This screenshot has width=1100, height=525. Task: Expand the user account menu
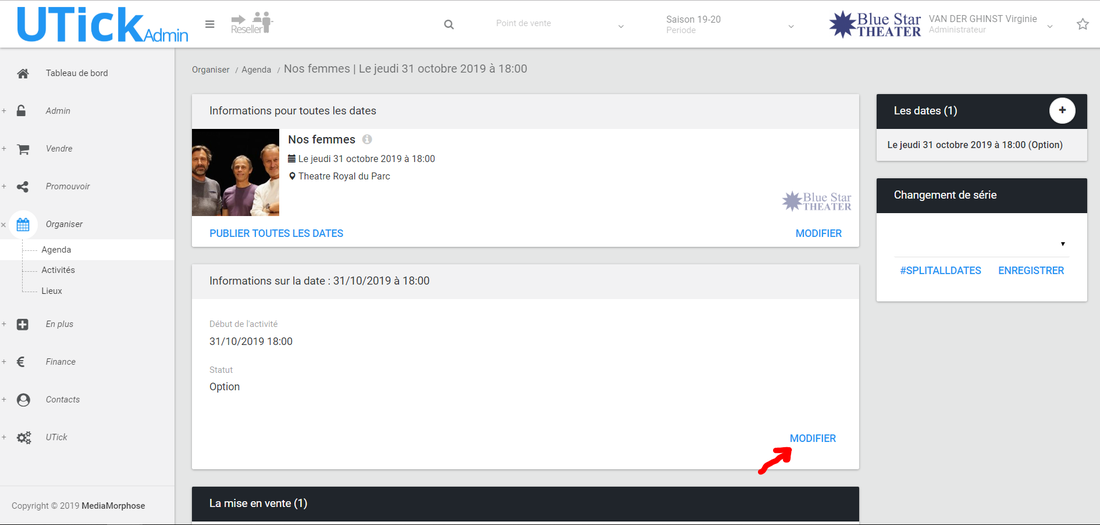(x=1050, y=26)
